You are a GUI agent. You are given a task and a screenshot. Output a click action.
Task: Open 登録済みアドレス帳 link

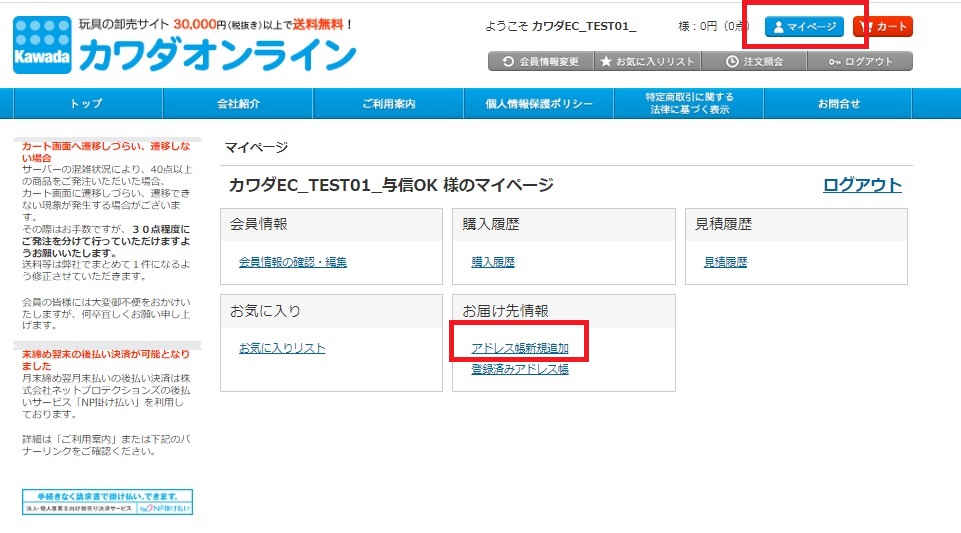520,369
